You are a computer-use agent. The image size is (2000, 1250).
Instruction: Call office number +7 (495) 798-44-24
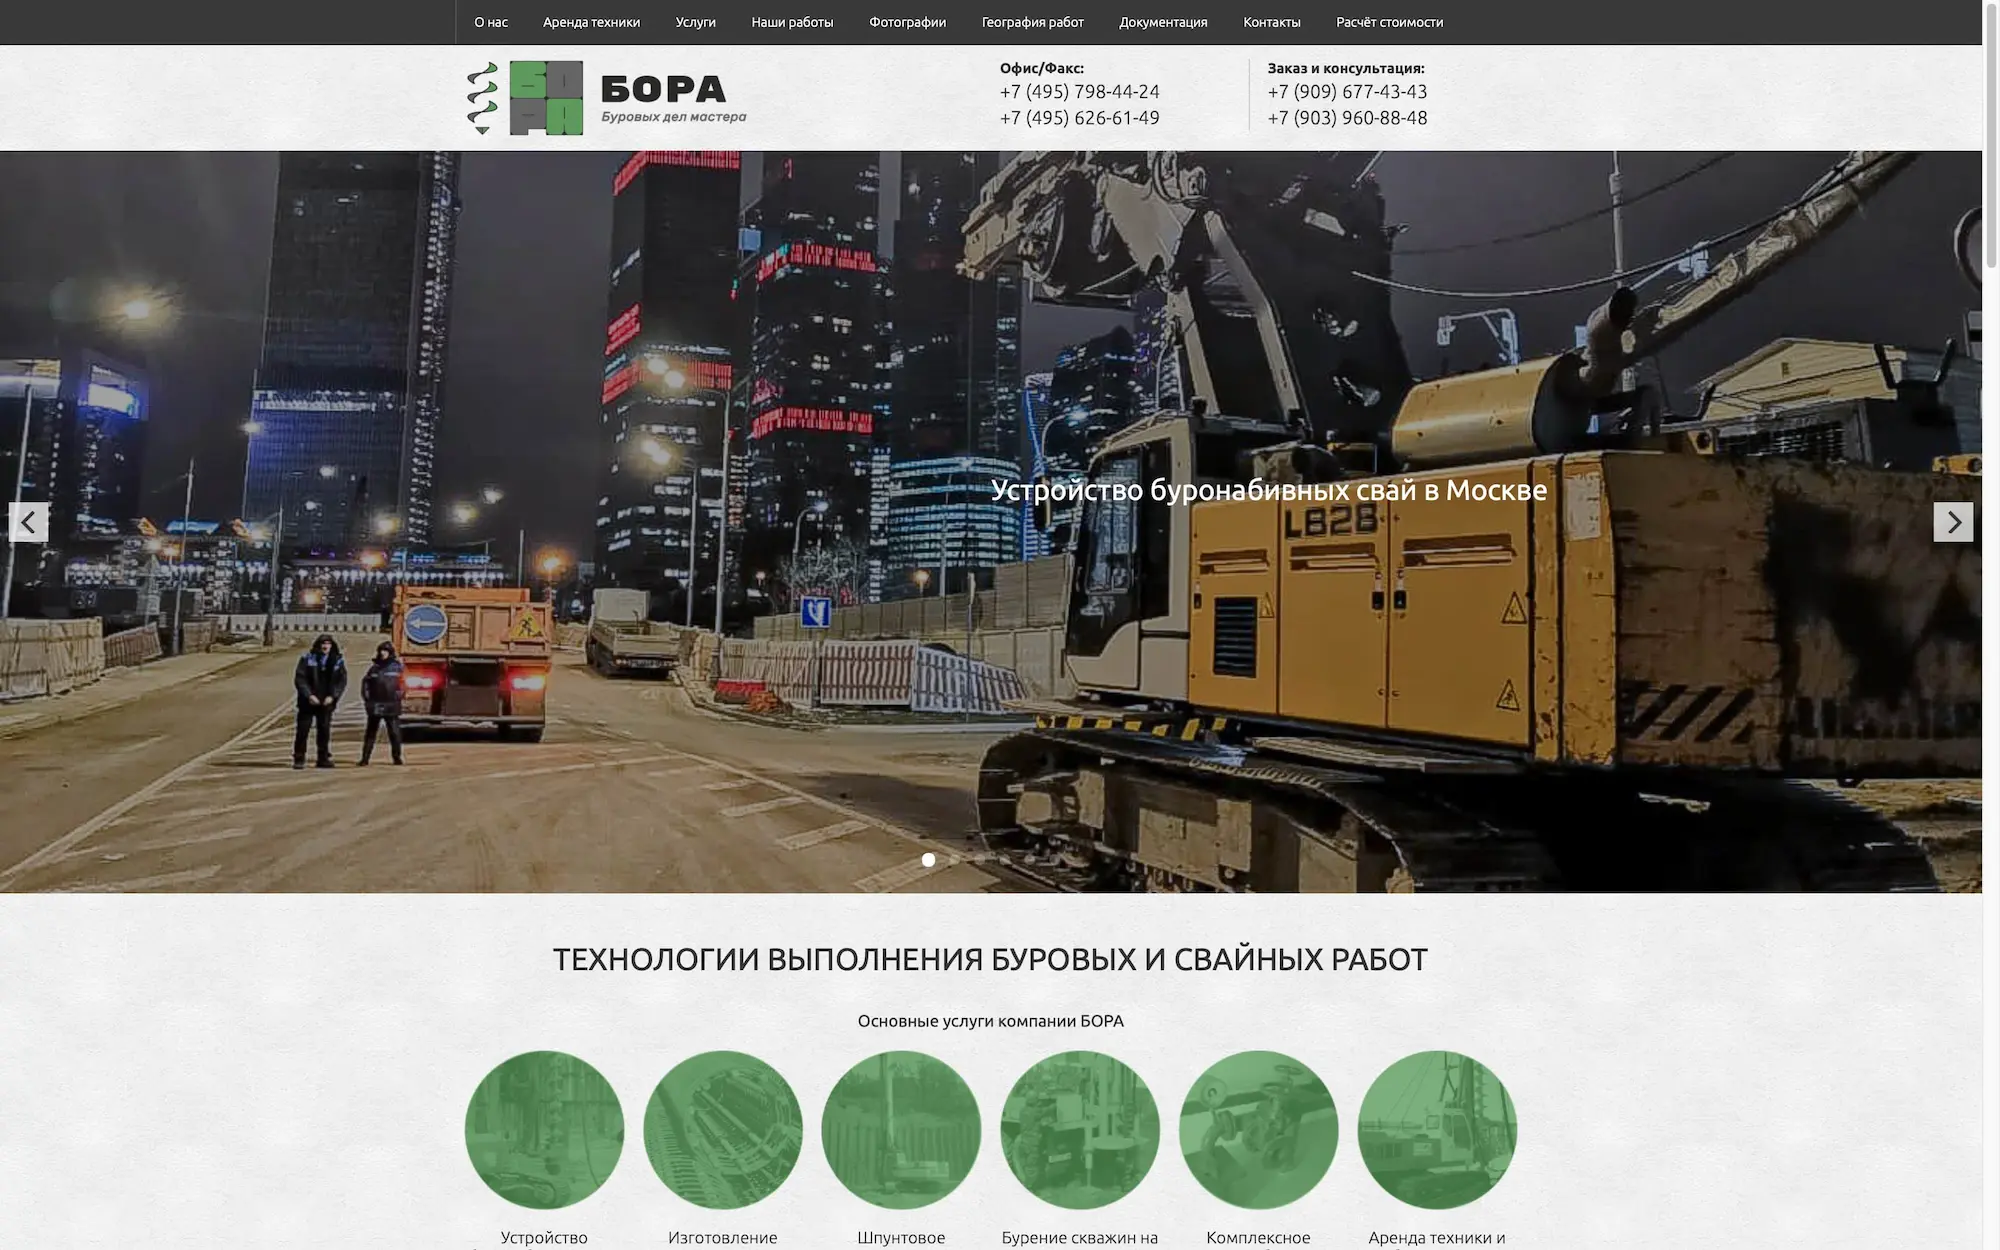coord(1079,92)
